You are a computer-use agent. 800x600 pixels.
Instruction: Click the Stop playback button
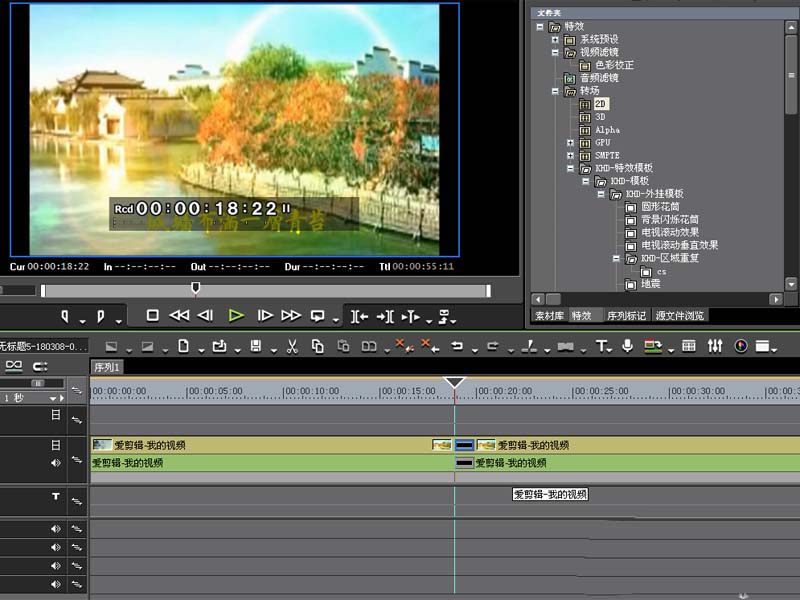[x=152, y=316]
